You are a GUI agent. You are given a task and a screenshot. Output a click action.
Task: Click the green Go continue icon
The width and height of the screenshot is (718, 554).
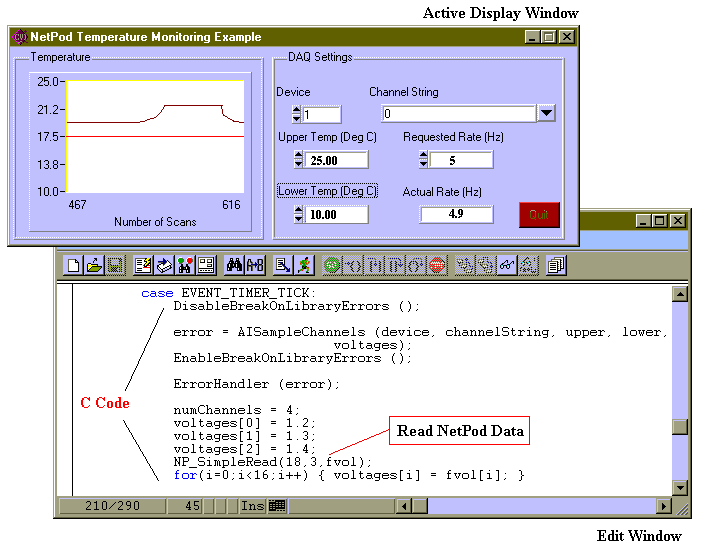pos(332,265)
